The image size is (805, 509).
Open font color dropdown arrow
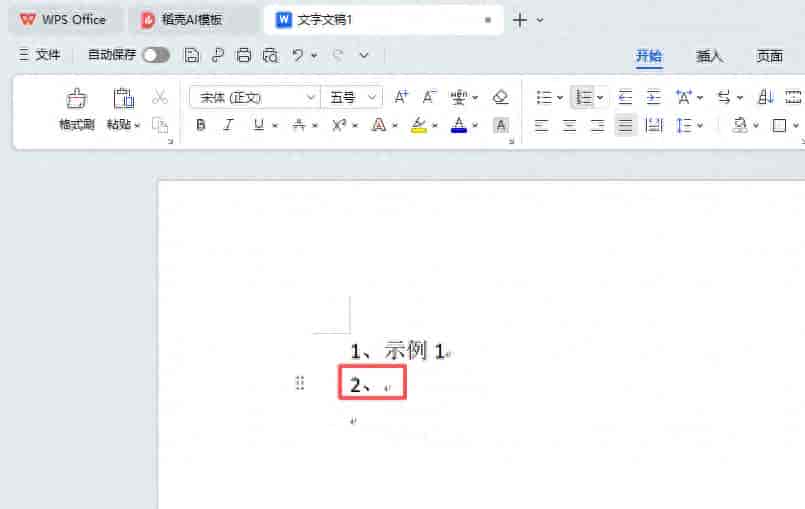(x=475, y=125)
